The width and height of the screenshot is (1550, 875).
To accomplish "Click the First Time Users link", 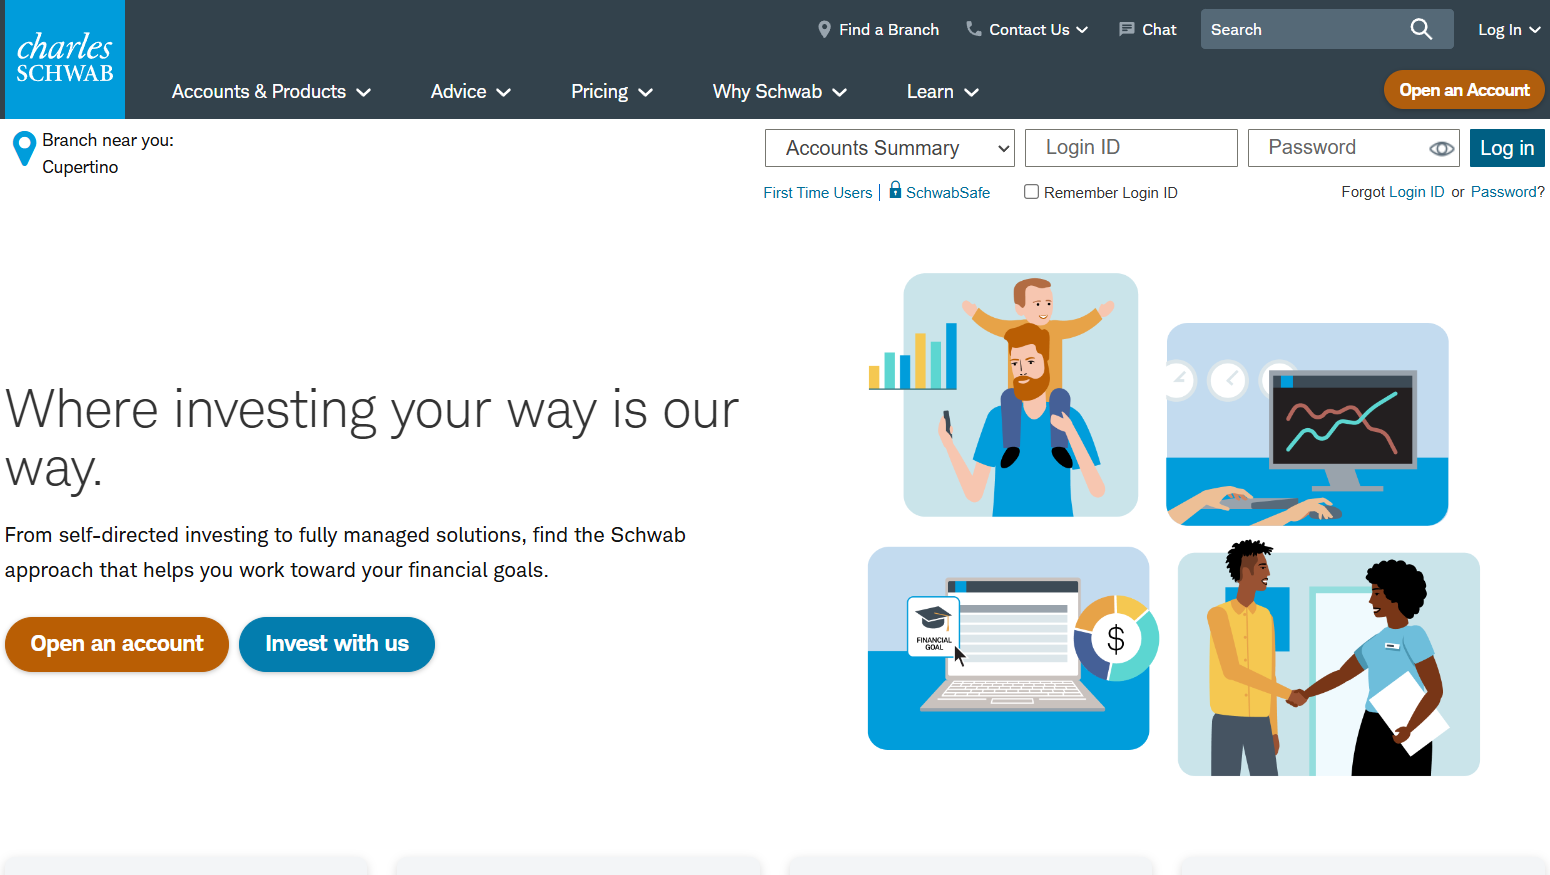I will pos(817,193).
